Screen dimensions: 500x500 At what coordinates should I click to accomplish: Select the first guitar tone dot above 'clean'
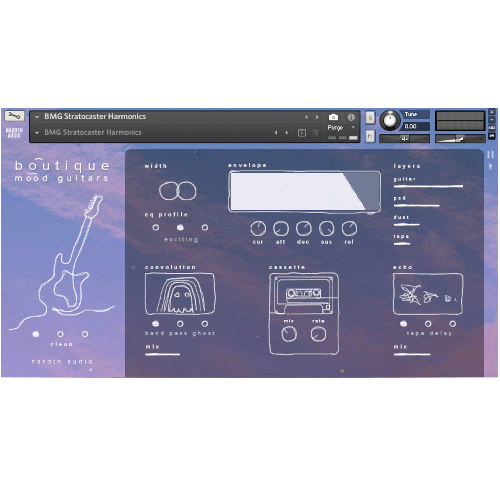click(36, 334)
